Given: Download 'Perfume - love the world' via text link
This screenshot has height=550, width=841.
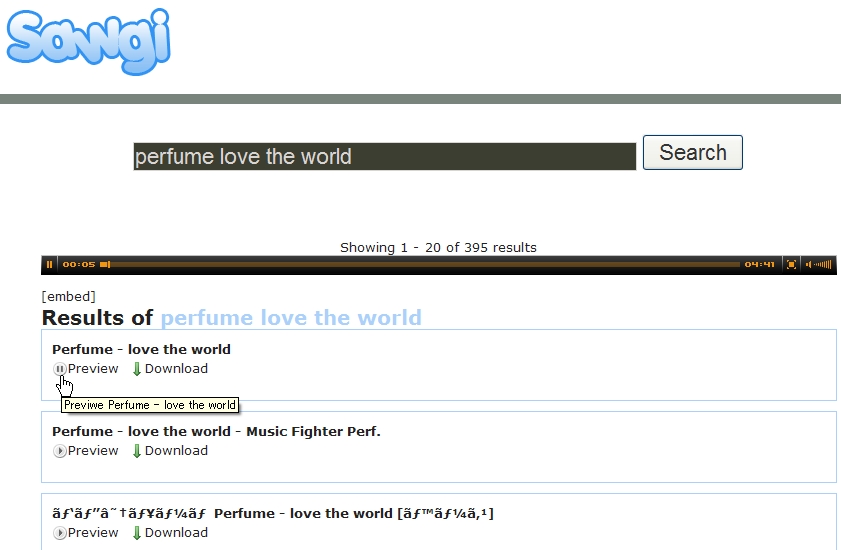Looking at the screenshot, I should [x=176, y=369].
